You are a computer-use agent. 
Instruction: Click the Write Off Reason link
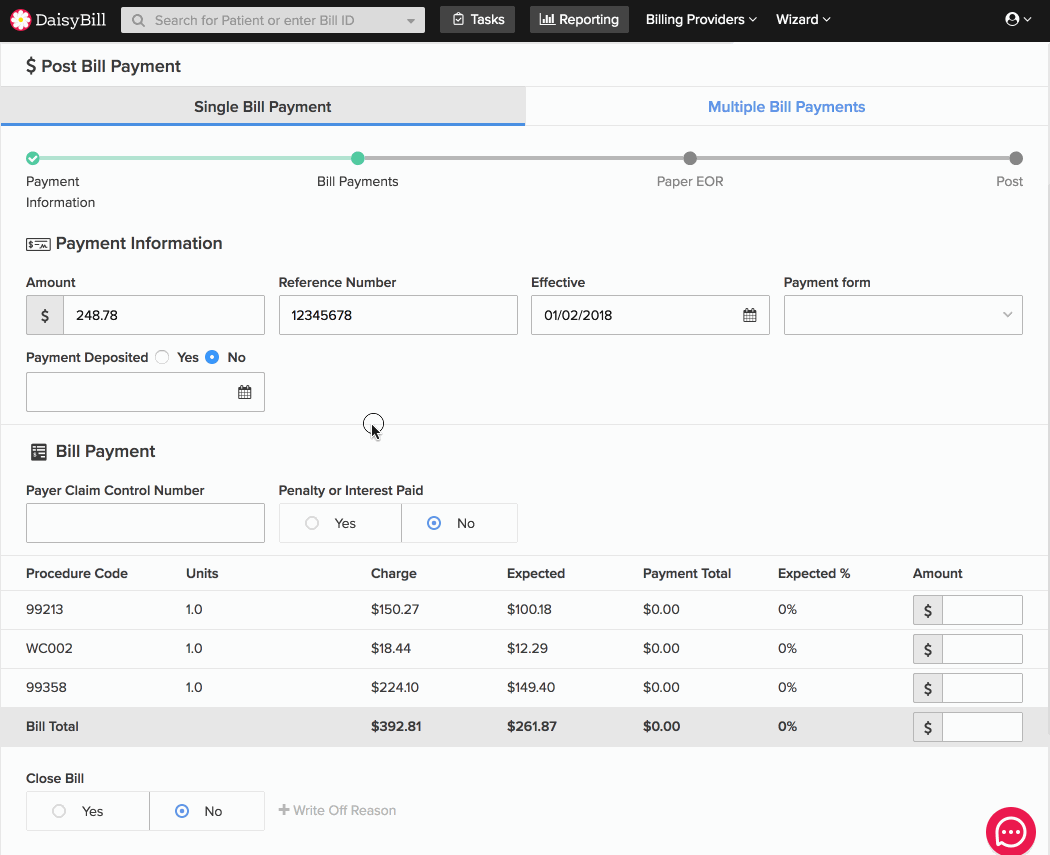(x=337, y=810)
